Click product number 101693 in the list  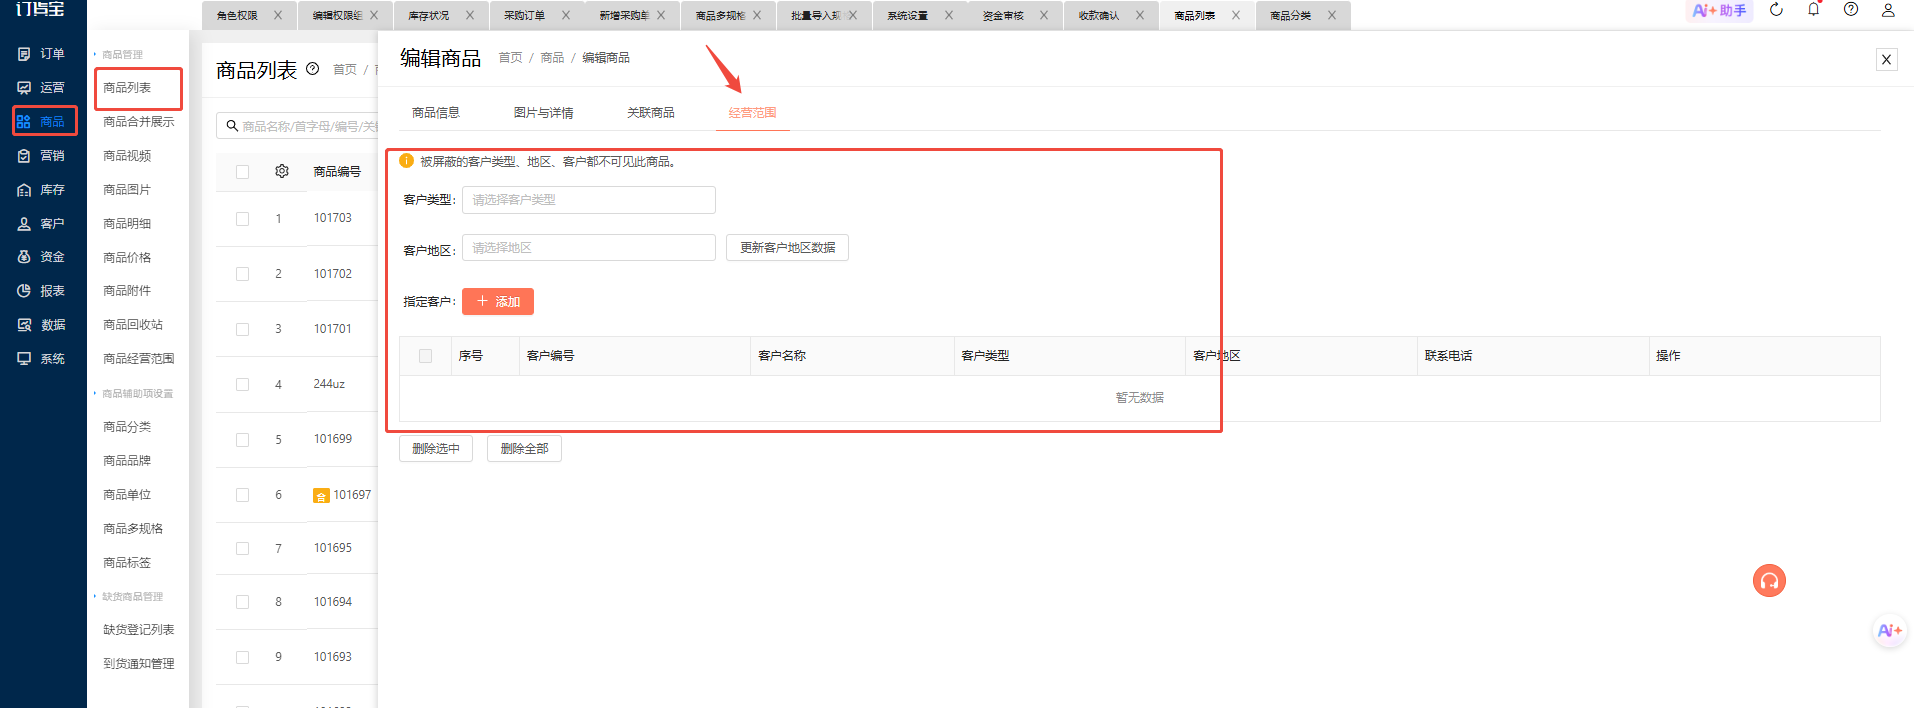tap(333, 657)
